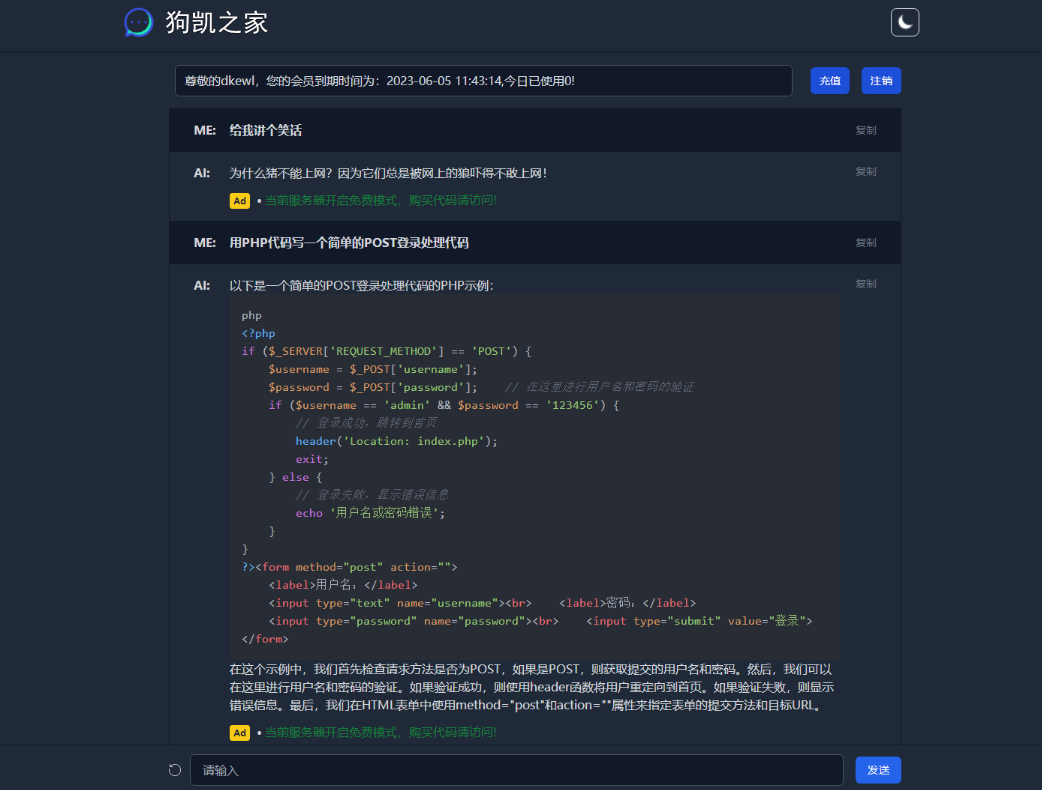
Task: Click the code line $username = $_POST['username'];
Action: pyautogui.click(x=373, y=369)
